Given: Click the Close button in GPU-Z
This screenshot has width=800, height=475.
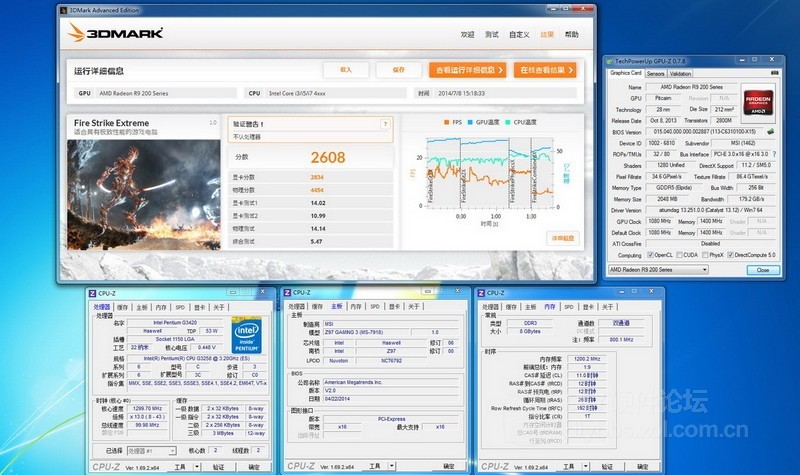Looking at the screenshot, I should click(763, 270).
